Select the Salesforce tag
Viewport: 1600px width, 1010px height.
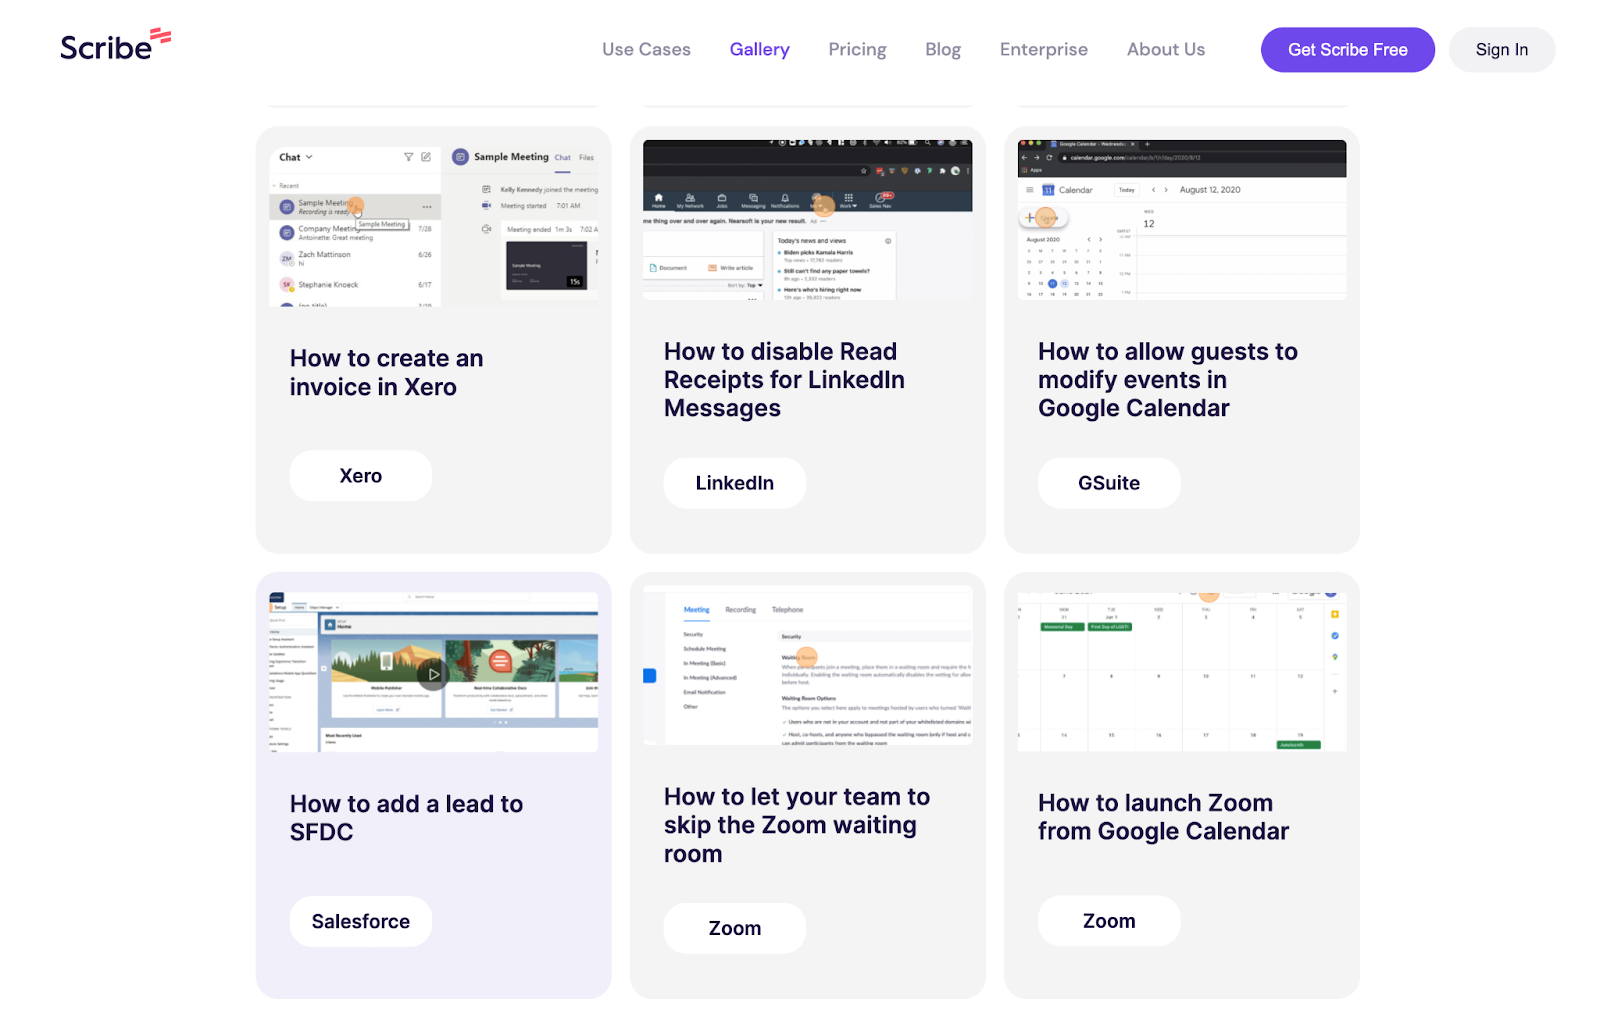360,921
